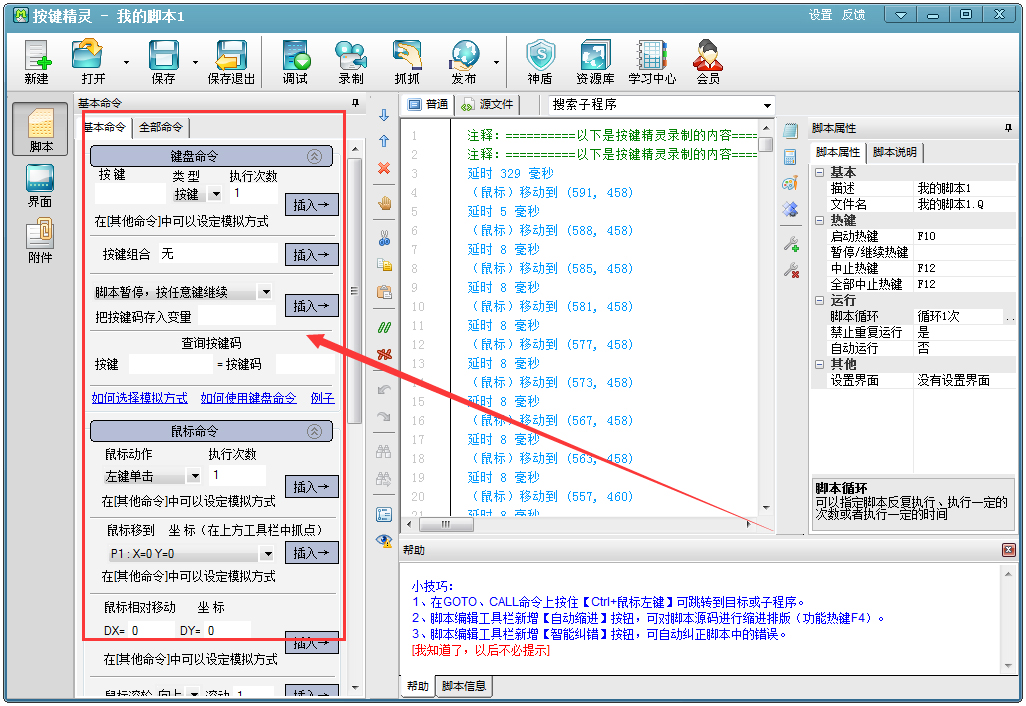Click the red uncomment icon

click(x=384, y=355)
